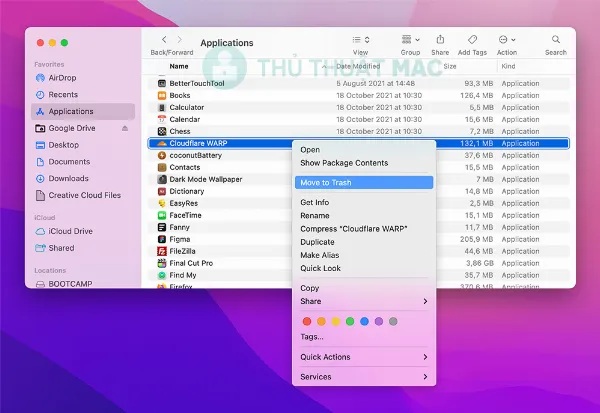Click the Back arrow in Finder toolbar

pos(164,39)
